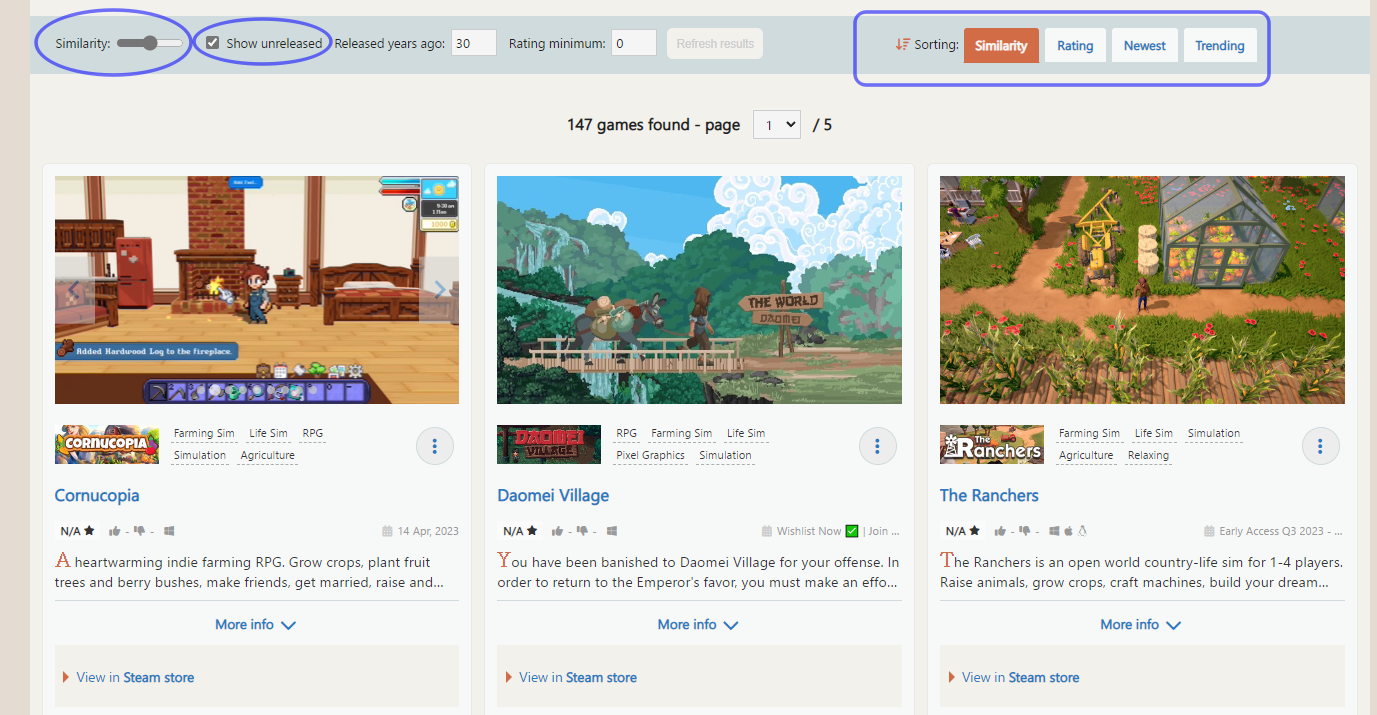Open Cornucopia's View in Steam store link

point(135,677)
